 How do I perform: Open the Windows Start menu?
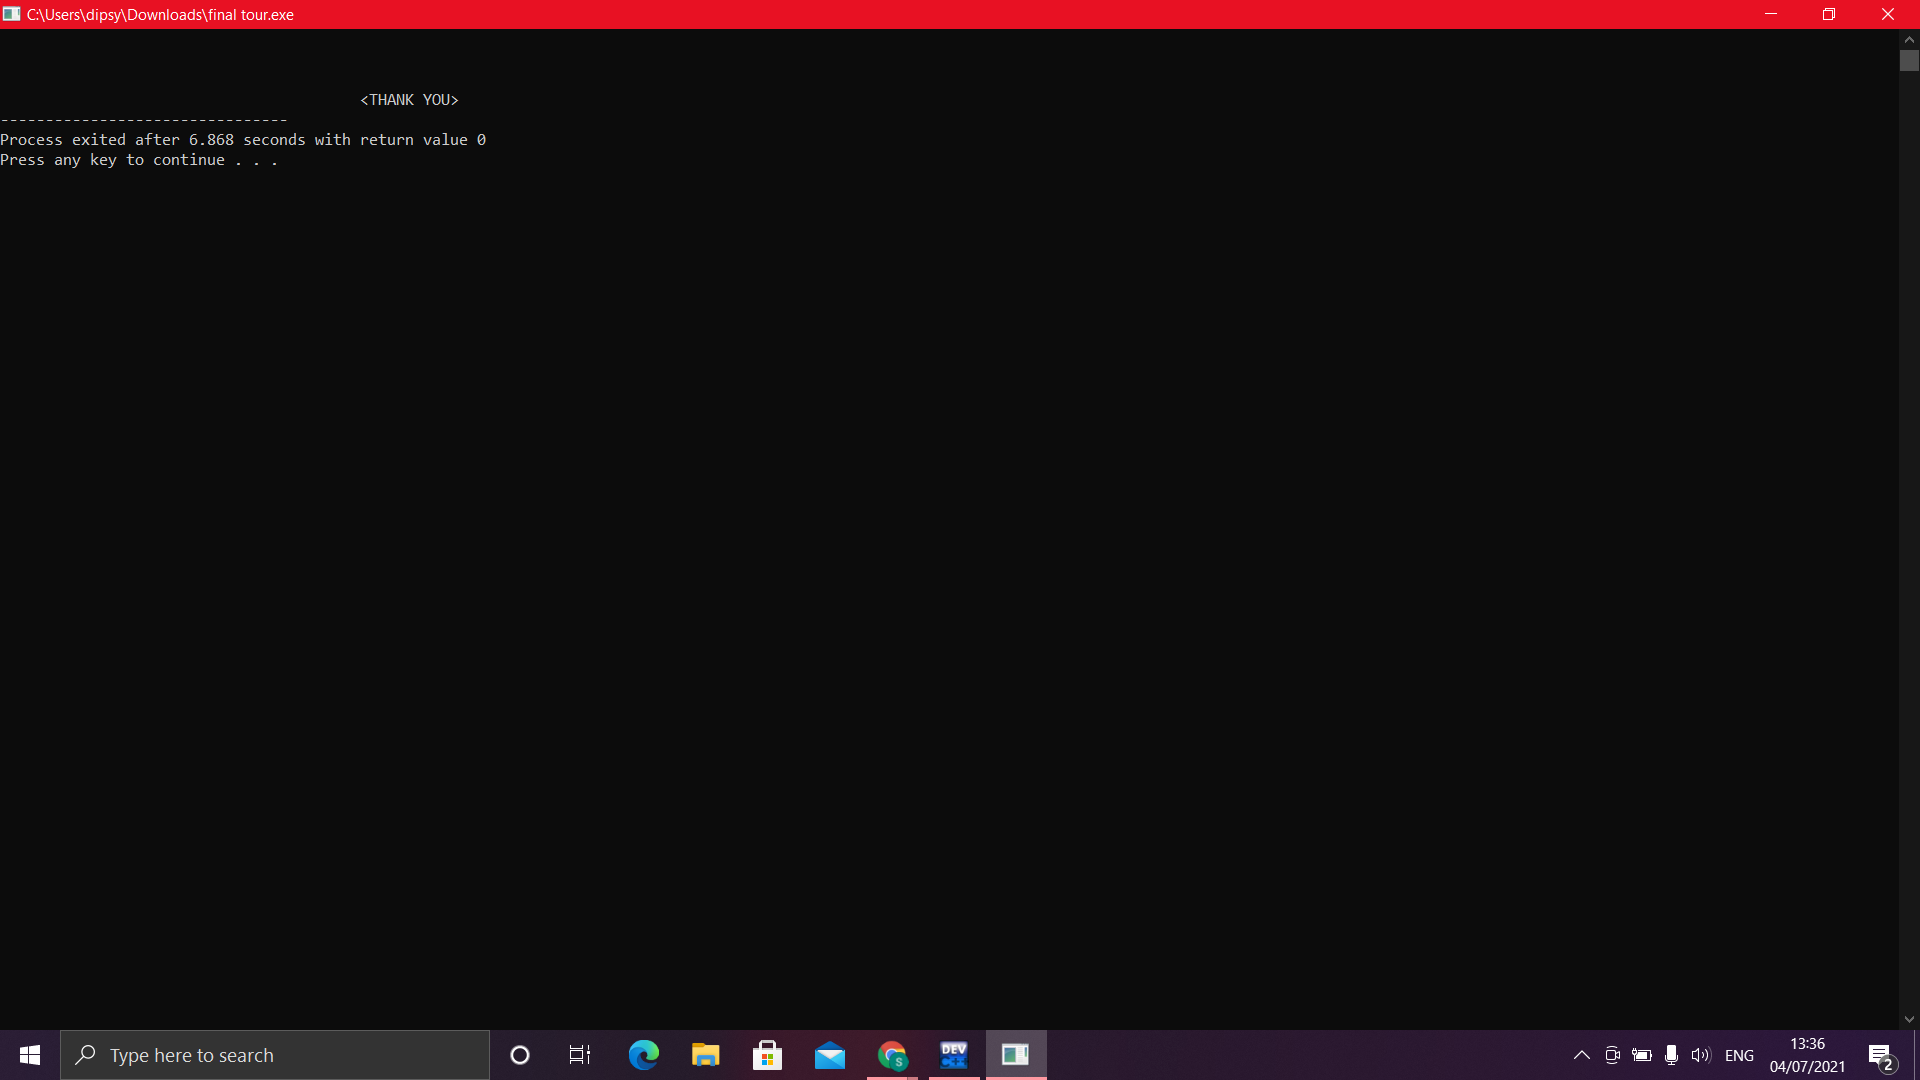30,1055
